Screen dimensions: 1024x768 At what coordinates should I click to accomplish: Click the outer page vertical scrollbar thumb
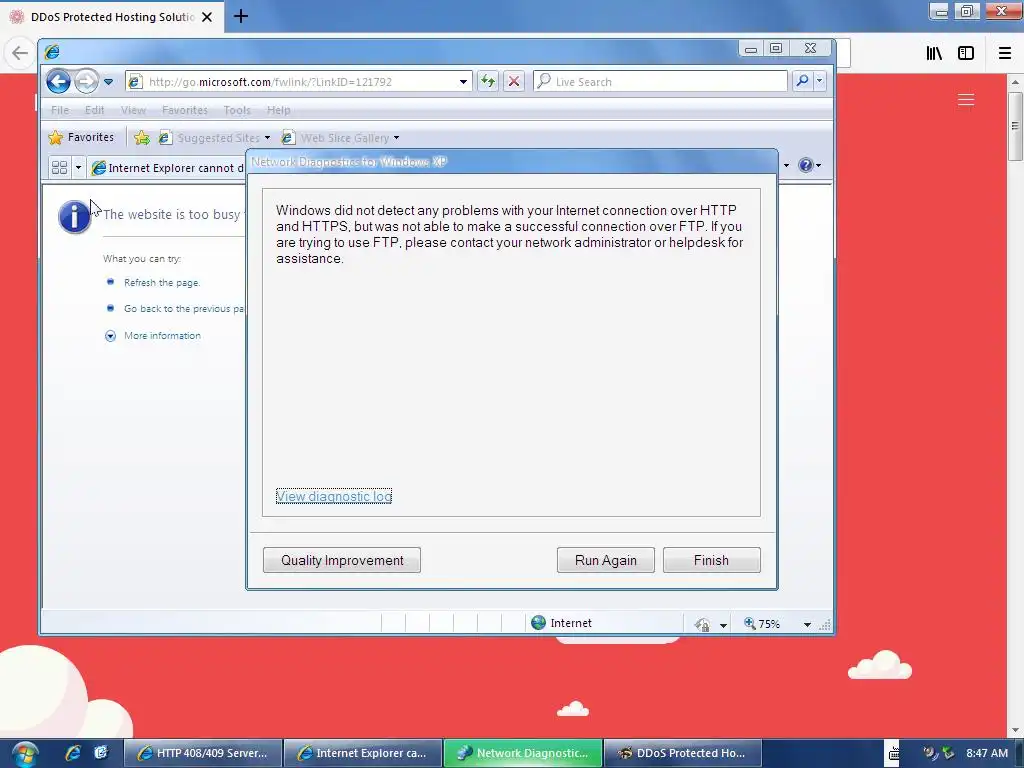1014,125
